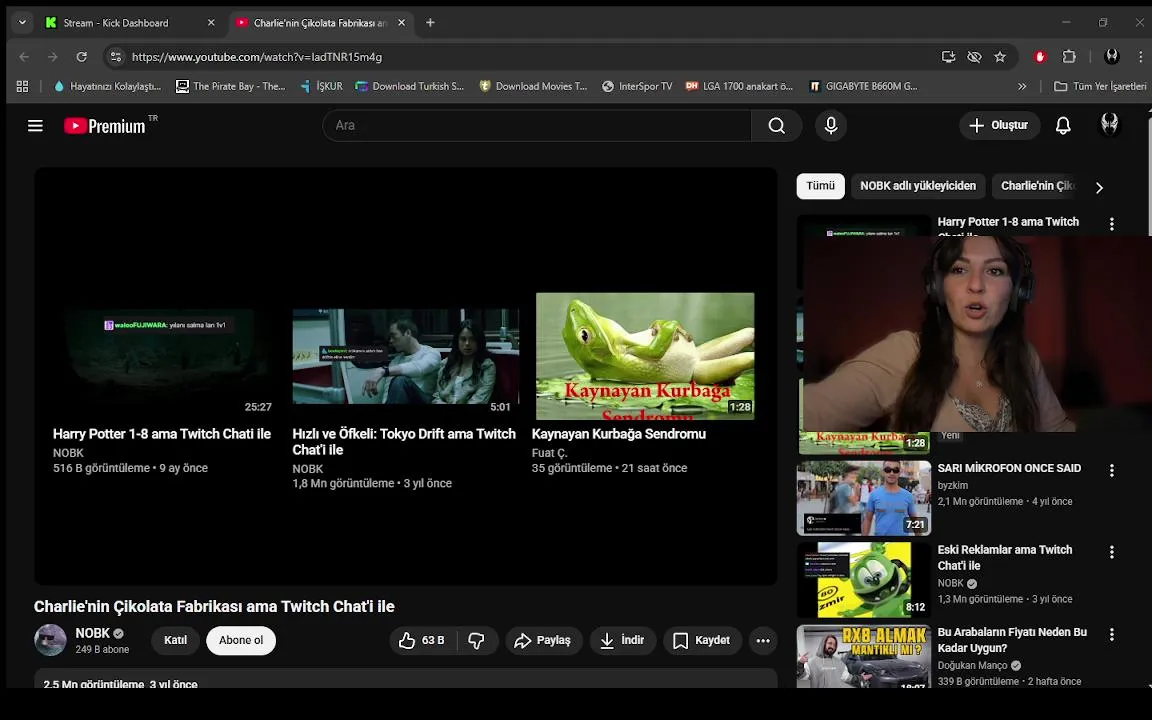Click Fuat Ç. channel name

tap(550, 453)
